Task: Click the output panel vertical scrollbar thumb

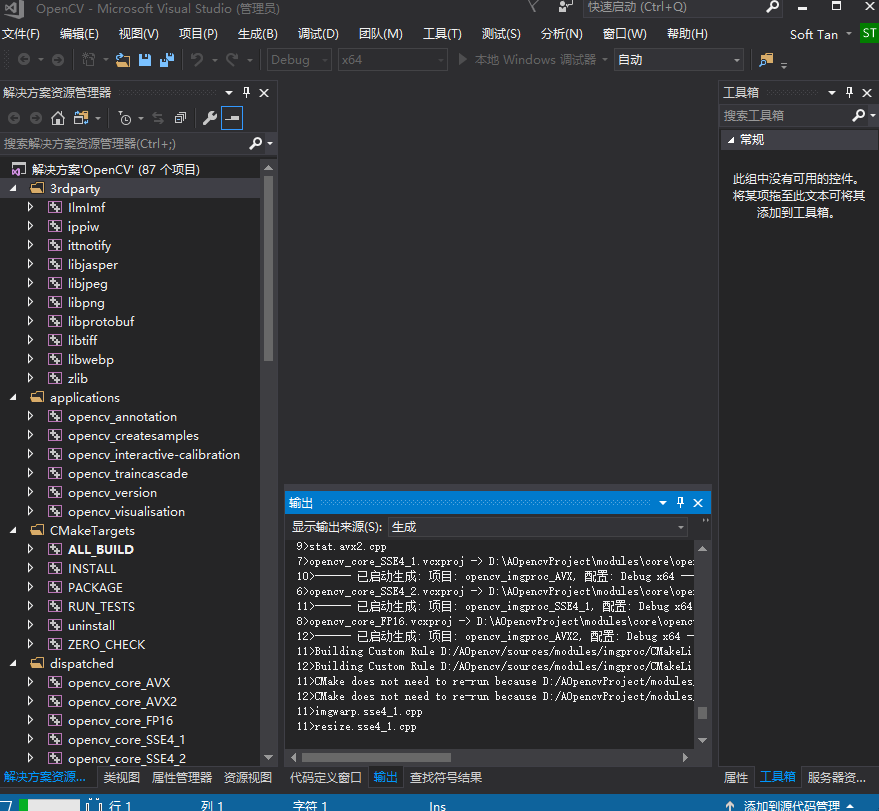Action: (702, 712)
